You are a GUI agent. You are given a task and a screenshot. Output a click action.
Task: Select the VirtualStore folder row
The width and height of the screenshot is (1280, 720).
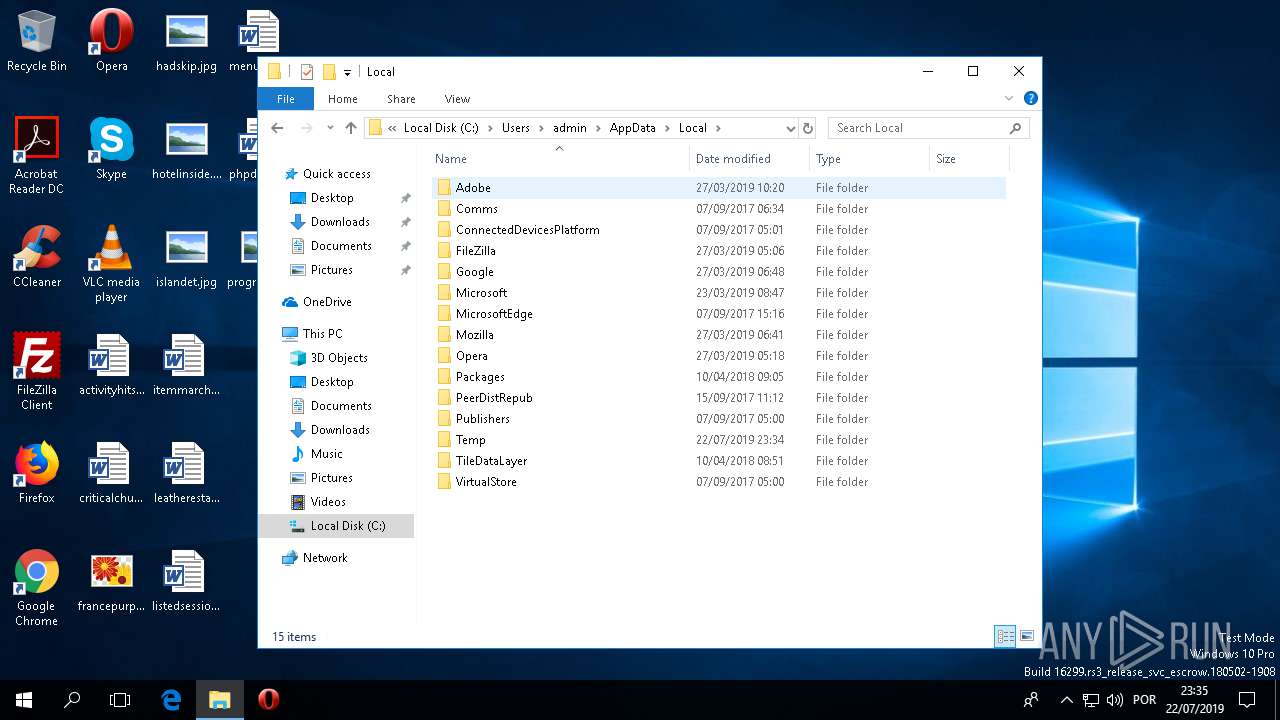pyautogui.click(x=719, y=482)
